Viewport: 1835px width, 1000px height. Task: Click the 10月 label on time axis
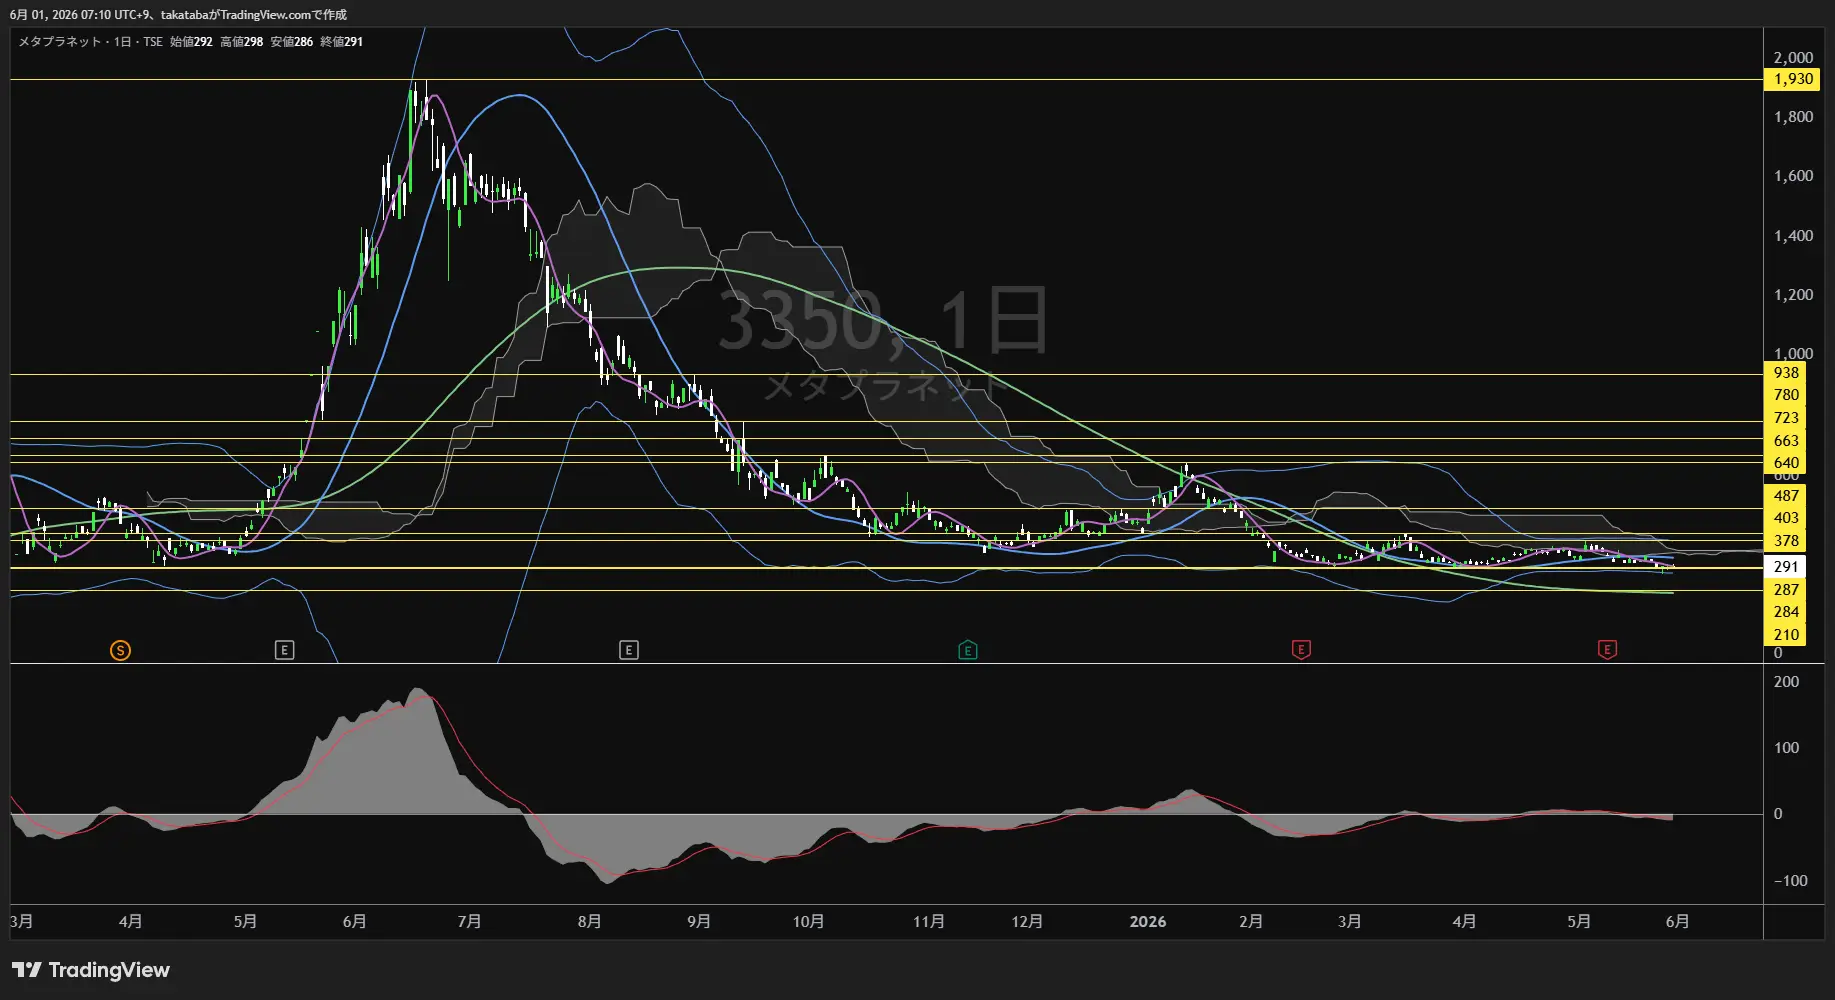808,922
